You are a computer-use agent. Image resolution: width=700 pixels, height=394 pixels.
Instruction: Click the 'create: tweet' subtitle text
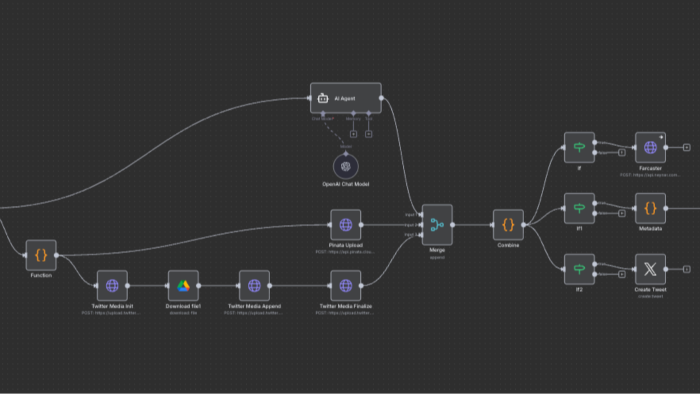click(x=650, y=296)
